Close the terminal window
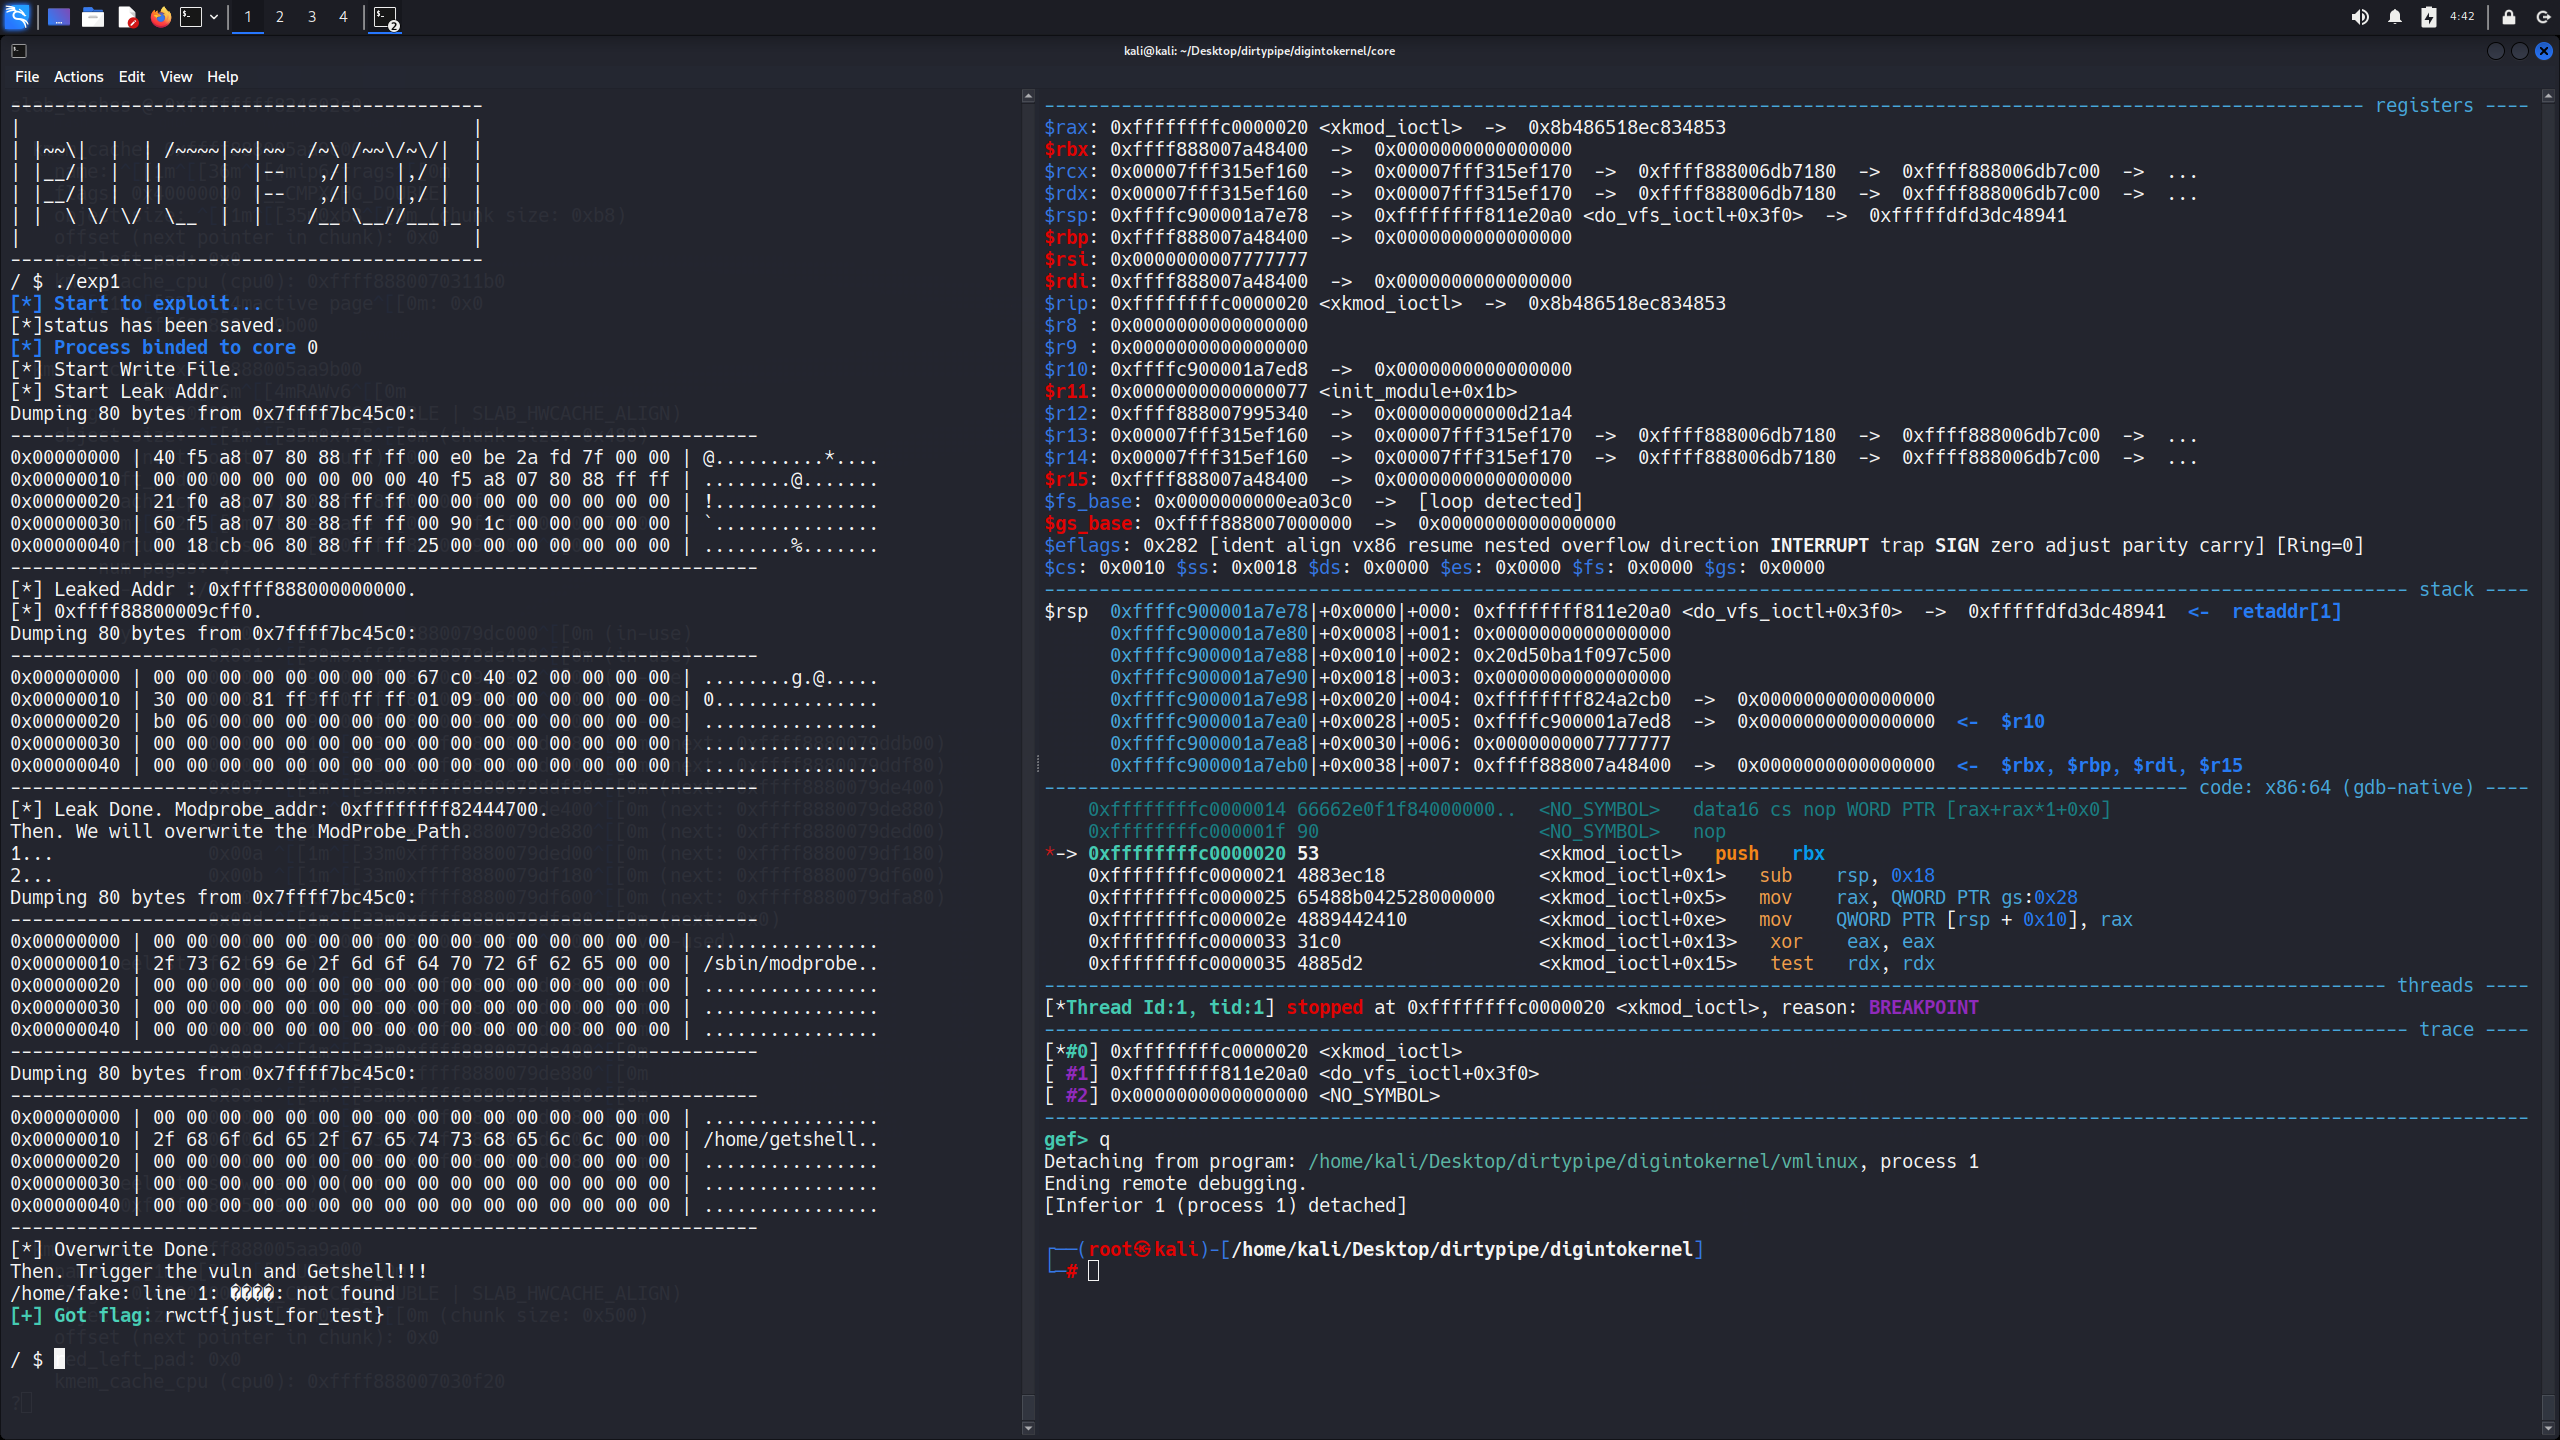The height and width of the screenshot is (1440, 2560). [x=2544, y=51]
